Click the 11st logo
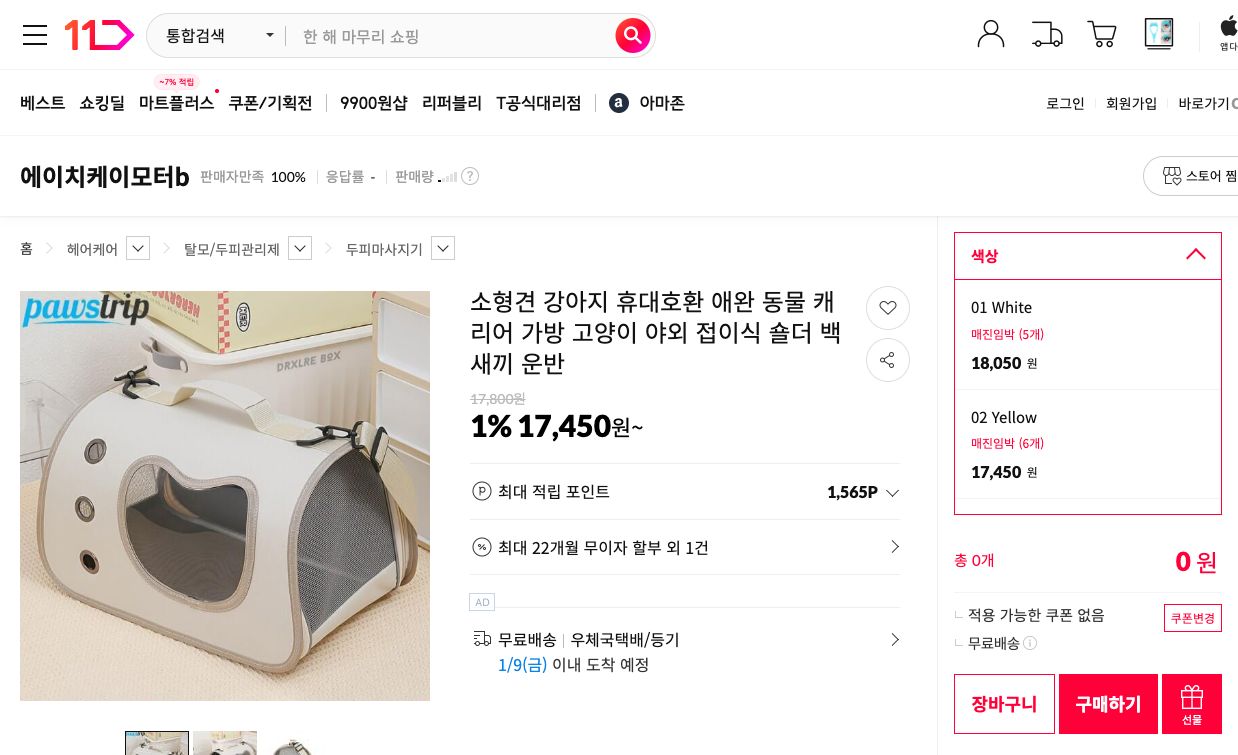This screenshot has width=1238, height=755. (x=98, y=35)
